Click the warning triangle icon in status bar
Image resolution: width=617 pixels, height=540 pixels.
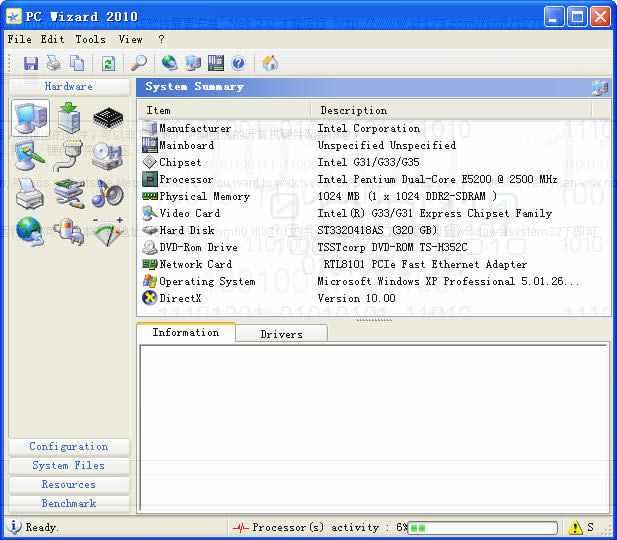[x=575, y=527]
